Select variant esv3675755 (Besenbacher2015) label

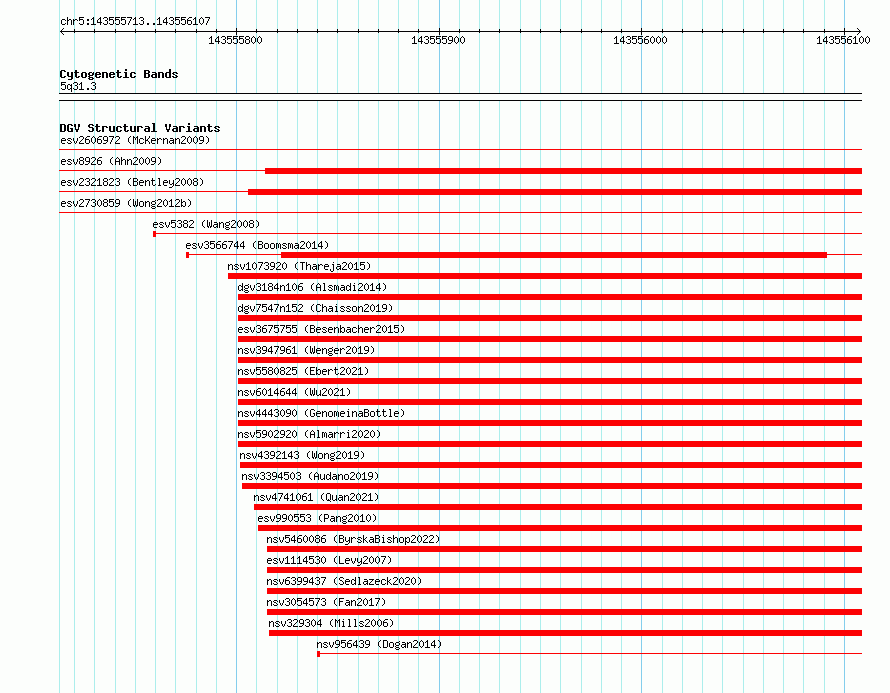tap(321, 329)
